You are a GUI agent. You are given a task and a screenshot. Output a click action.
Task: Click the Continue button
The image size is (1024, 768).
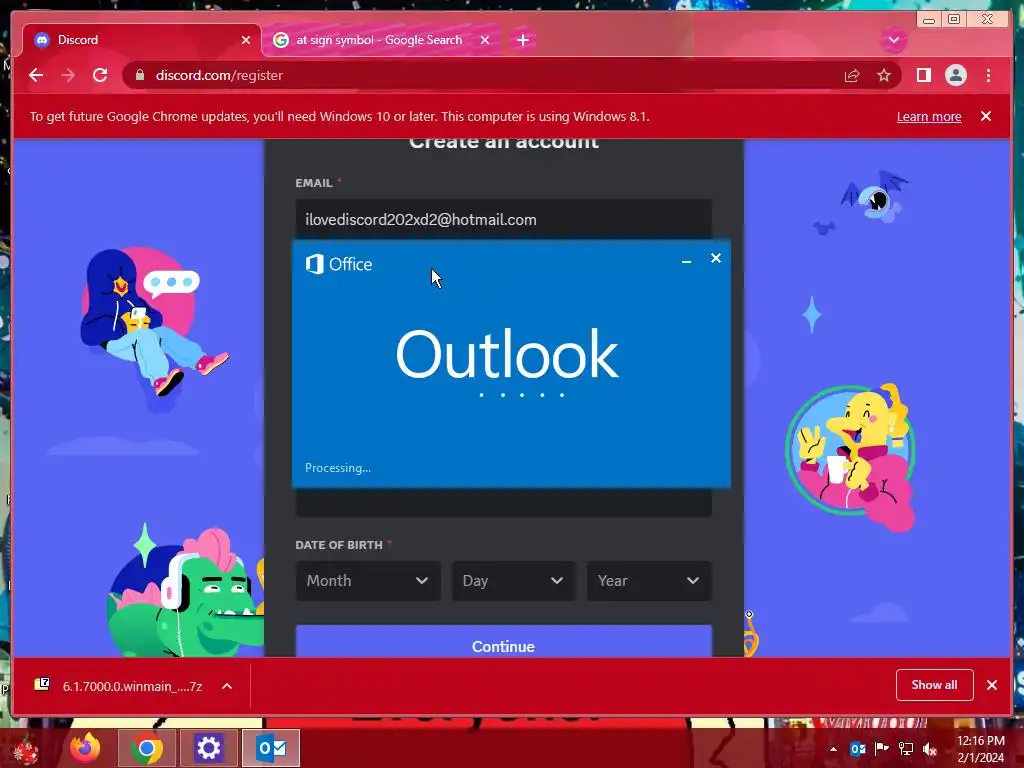pyautogui.click(x=504, y=643)
